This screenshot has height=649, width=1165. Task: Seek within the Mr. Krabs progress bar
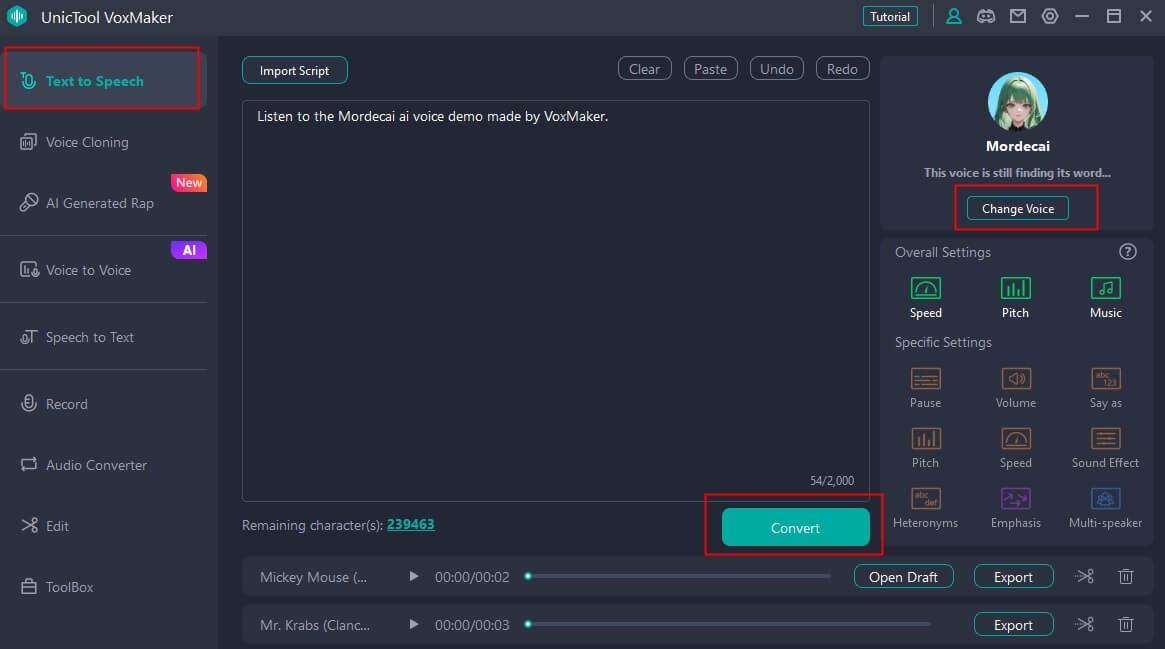click(x=730, y=625)
